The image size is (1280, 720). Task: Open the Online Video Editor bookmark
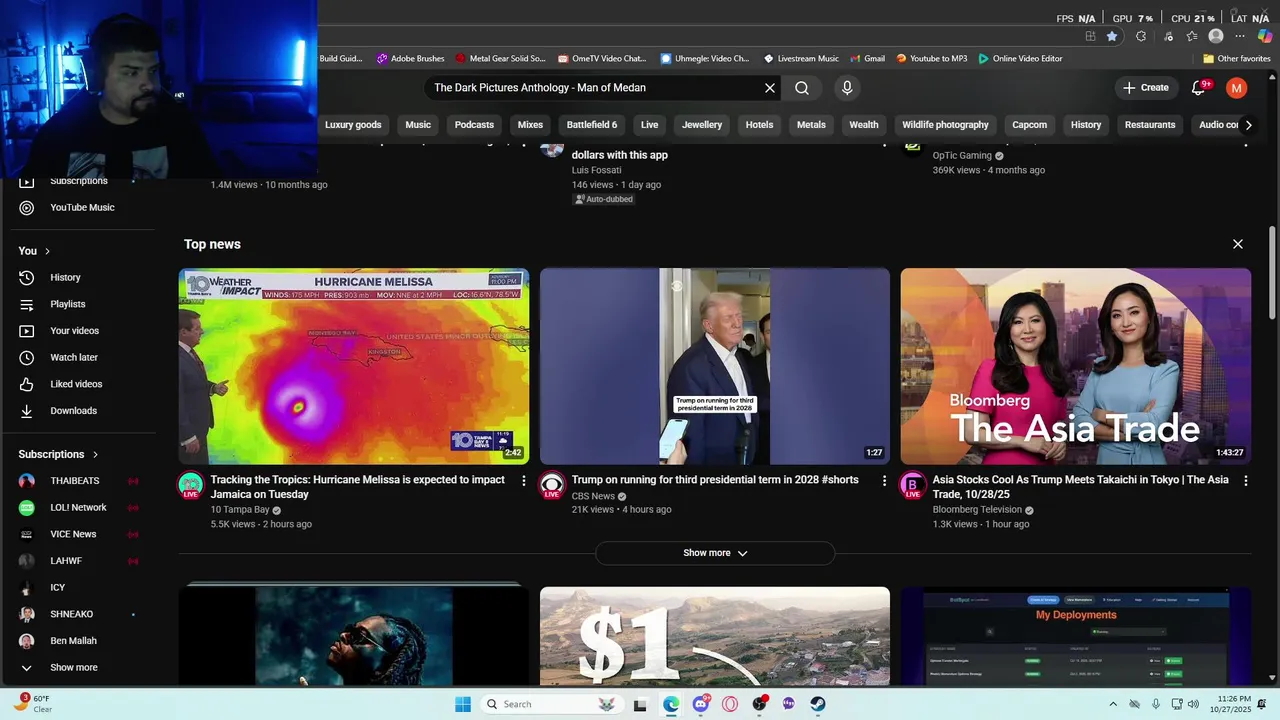pyautogui.click(x=1020, y=59)
